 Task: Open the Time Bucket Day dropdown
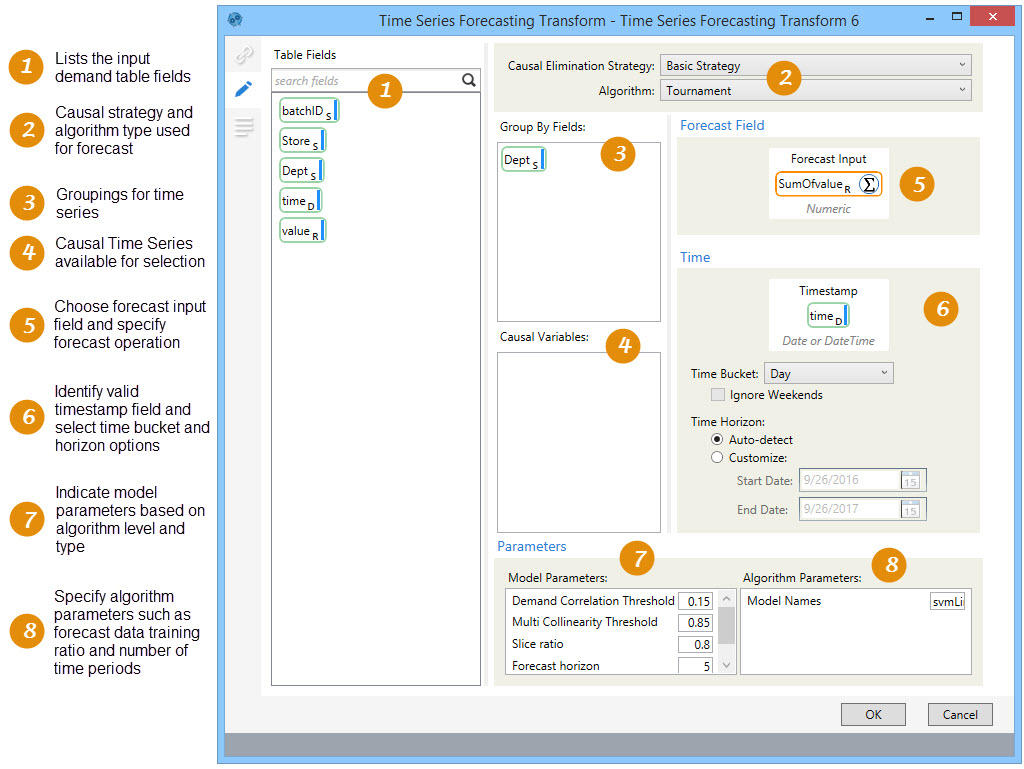tap(828, 374)
